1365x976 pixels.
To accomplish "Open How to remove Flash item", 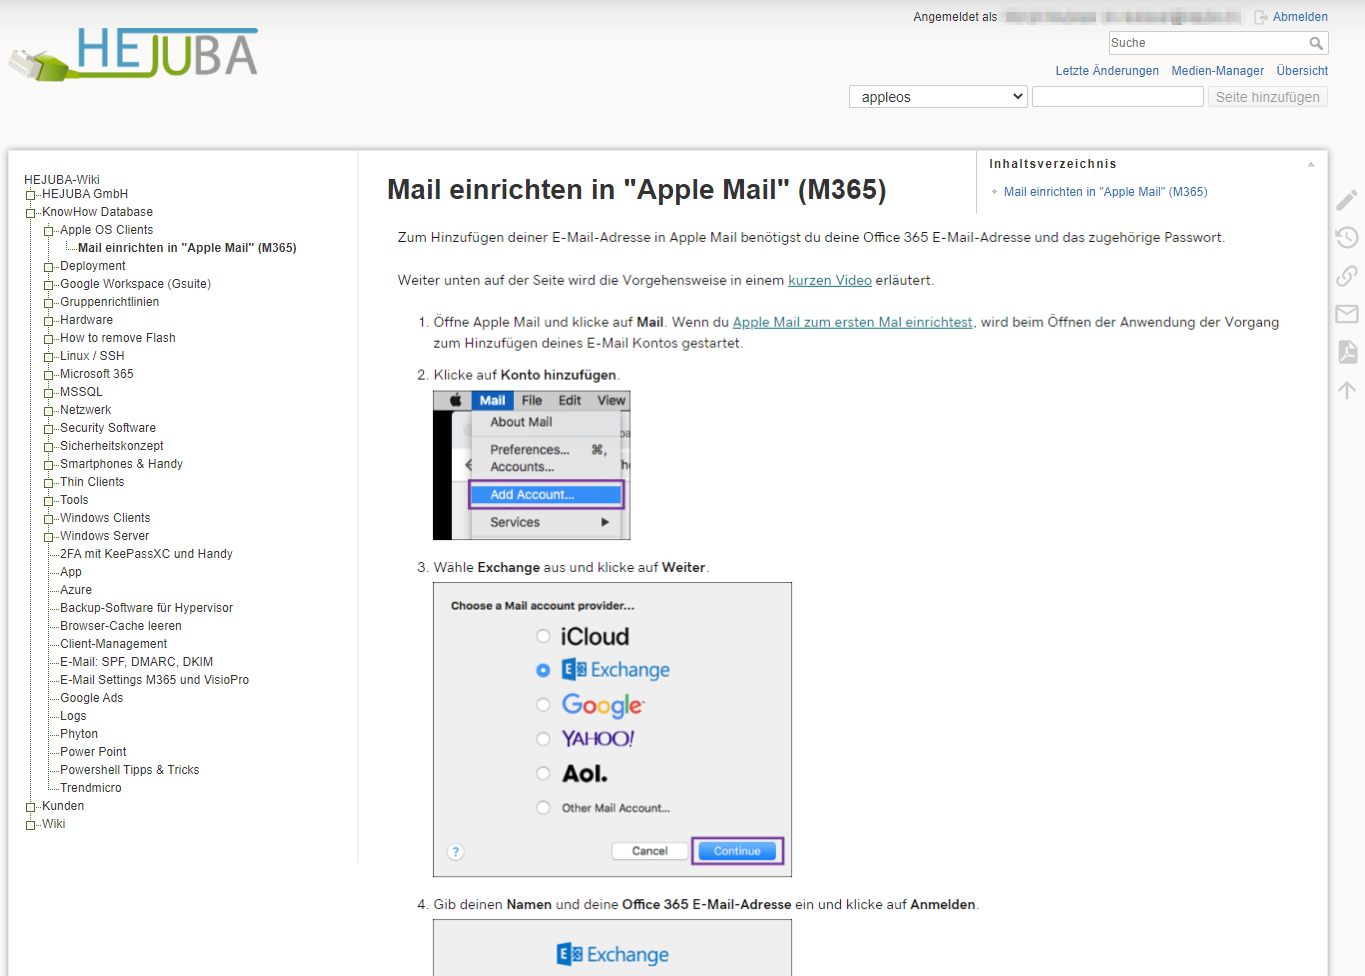I will tap(118, 338).
